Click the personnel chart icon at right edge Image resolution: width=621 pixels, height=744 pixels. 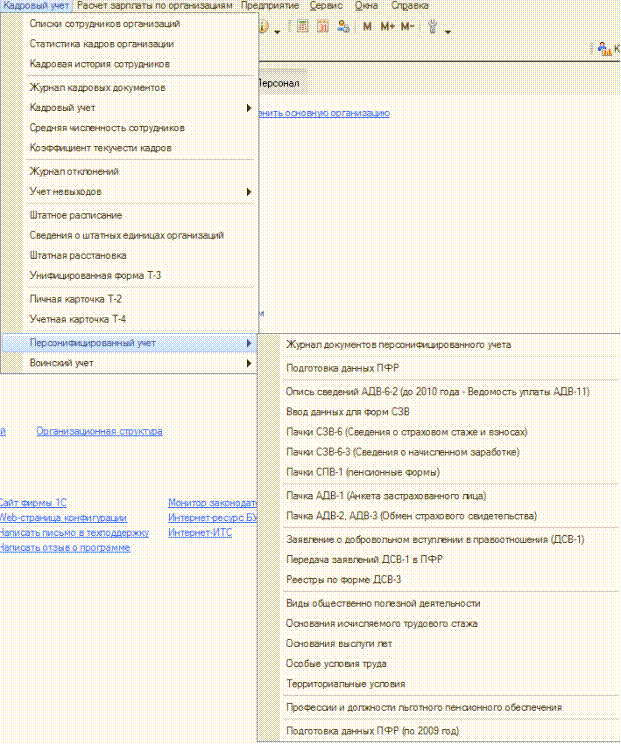[x=604, y=49]
